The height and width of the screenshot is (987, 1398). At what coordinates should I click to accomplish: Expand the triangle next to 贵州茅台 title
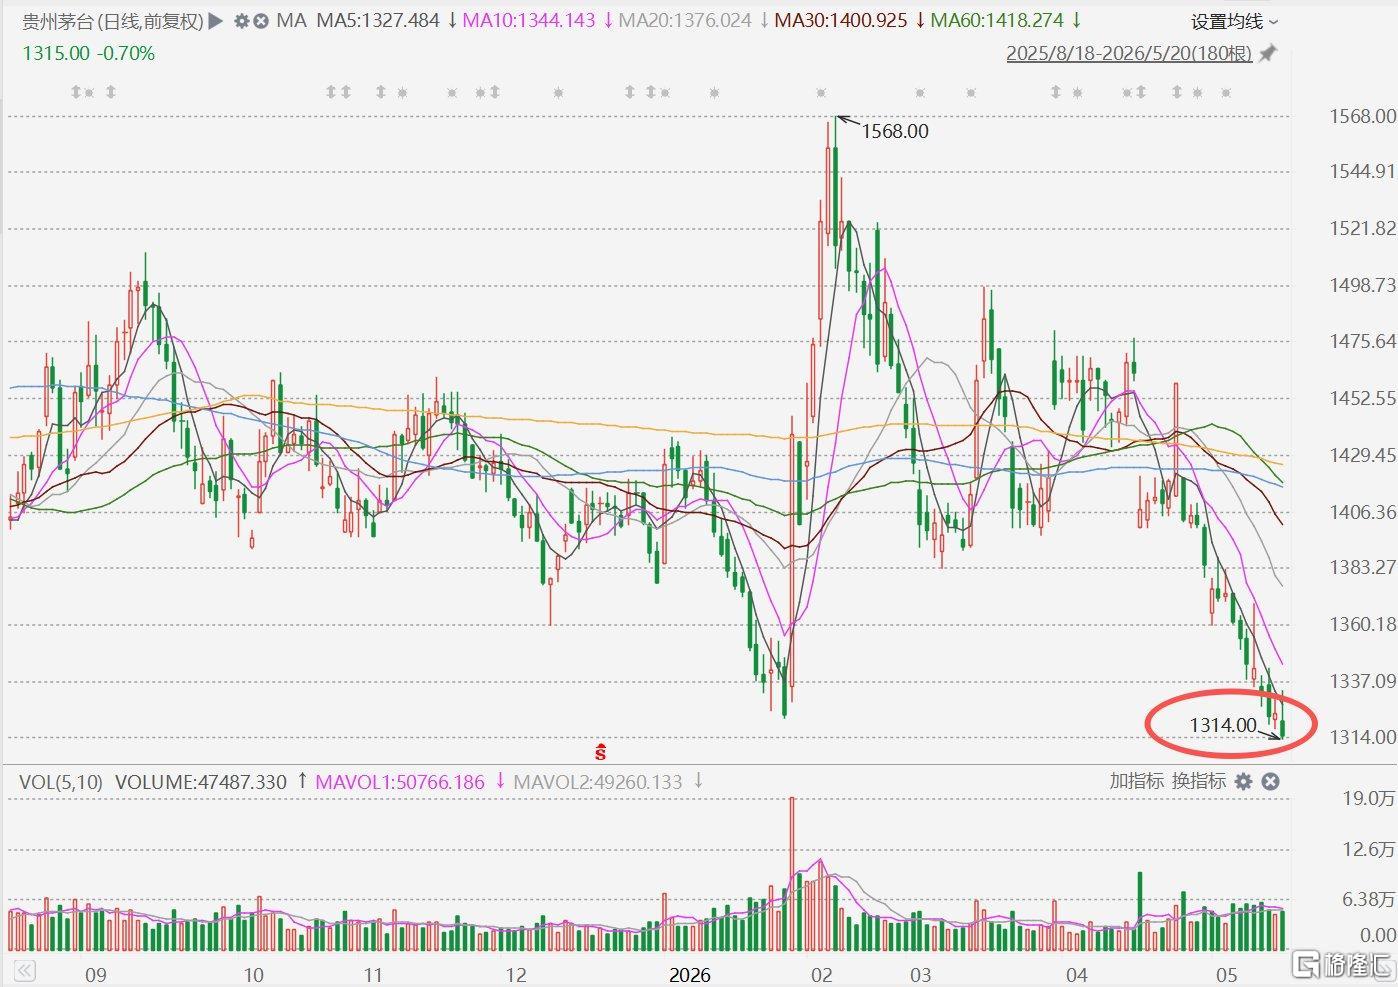pyautogui.click(x=216, y=21)
